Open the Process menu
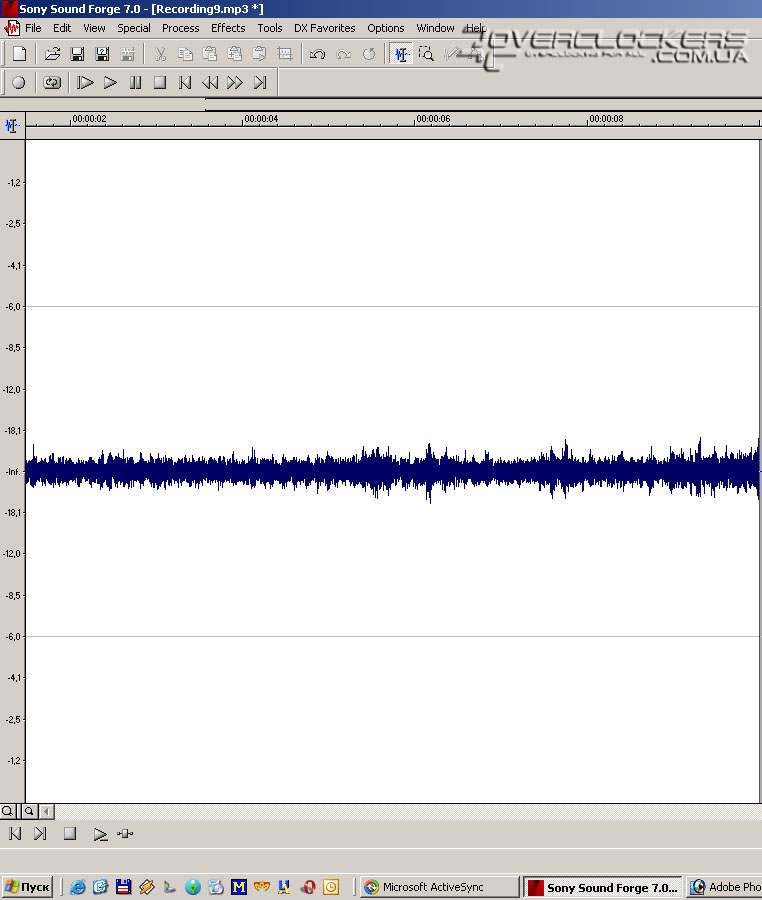Screen dimensions: 762x900 [x=181, y=28]
